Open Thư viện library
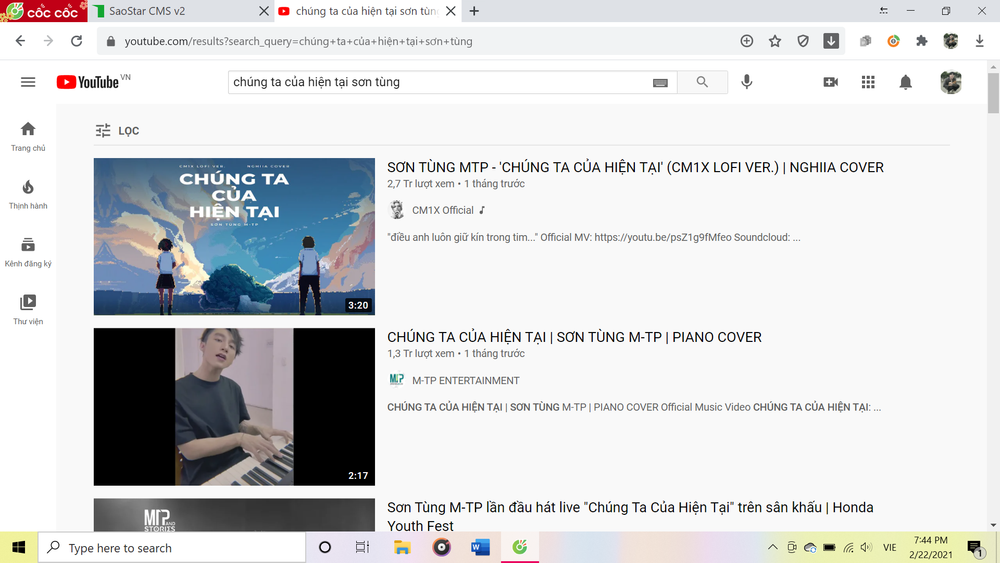Screen dimensions: 1000x563 28,310
